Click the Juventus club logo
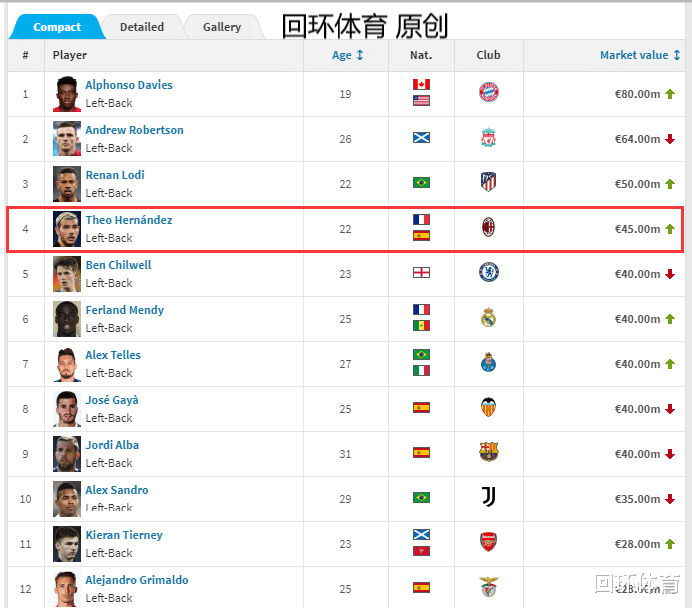Screen dimensions: 692x608 (x=488, y=497)
